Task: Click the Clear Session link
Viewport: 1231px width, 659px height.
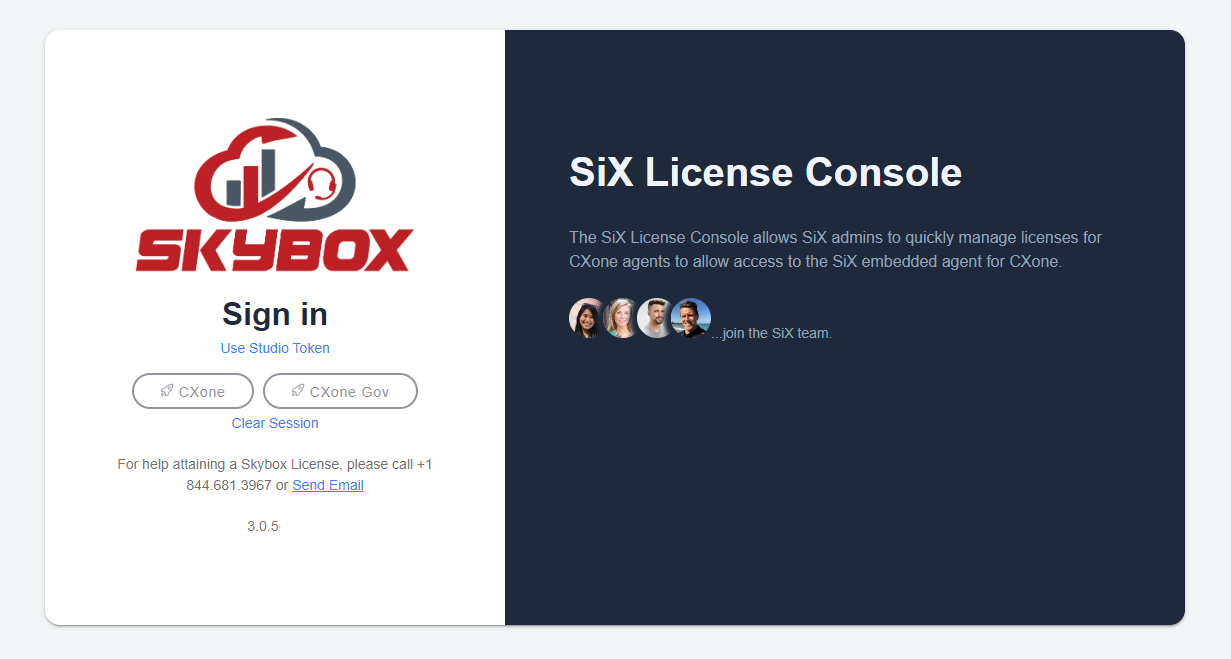Action: tap(275, 423)
